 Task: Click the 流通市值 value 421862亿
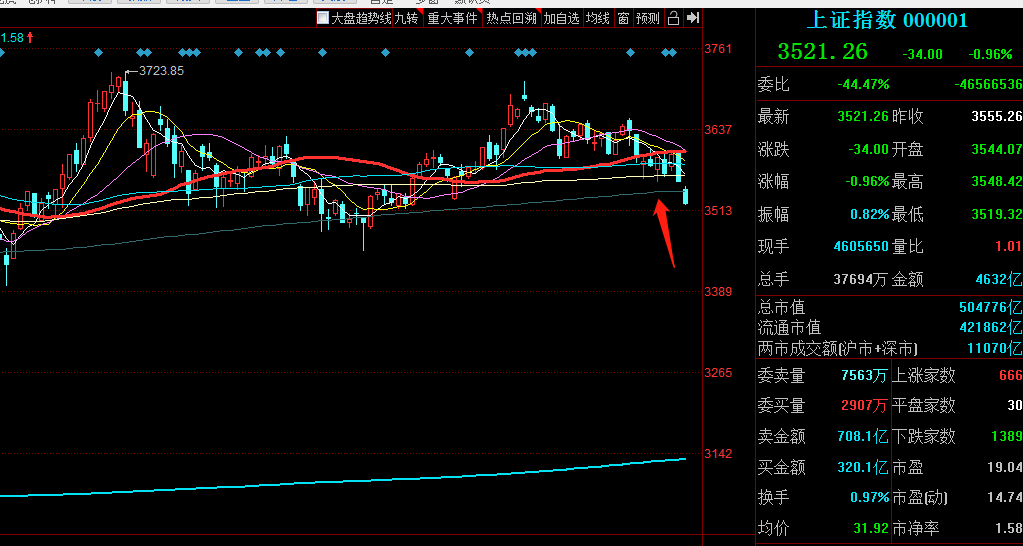[x=990, y=327]
